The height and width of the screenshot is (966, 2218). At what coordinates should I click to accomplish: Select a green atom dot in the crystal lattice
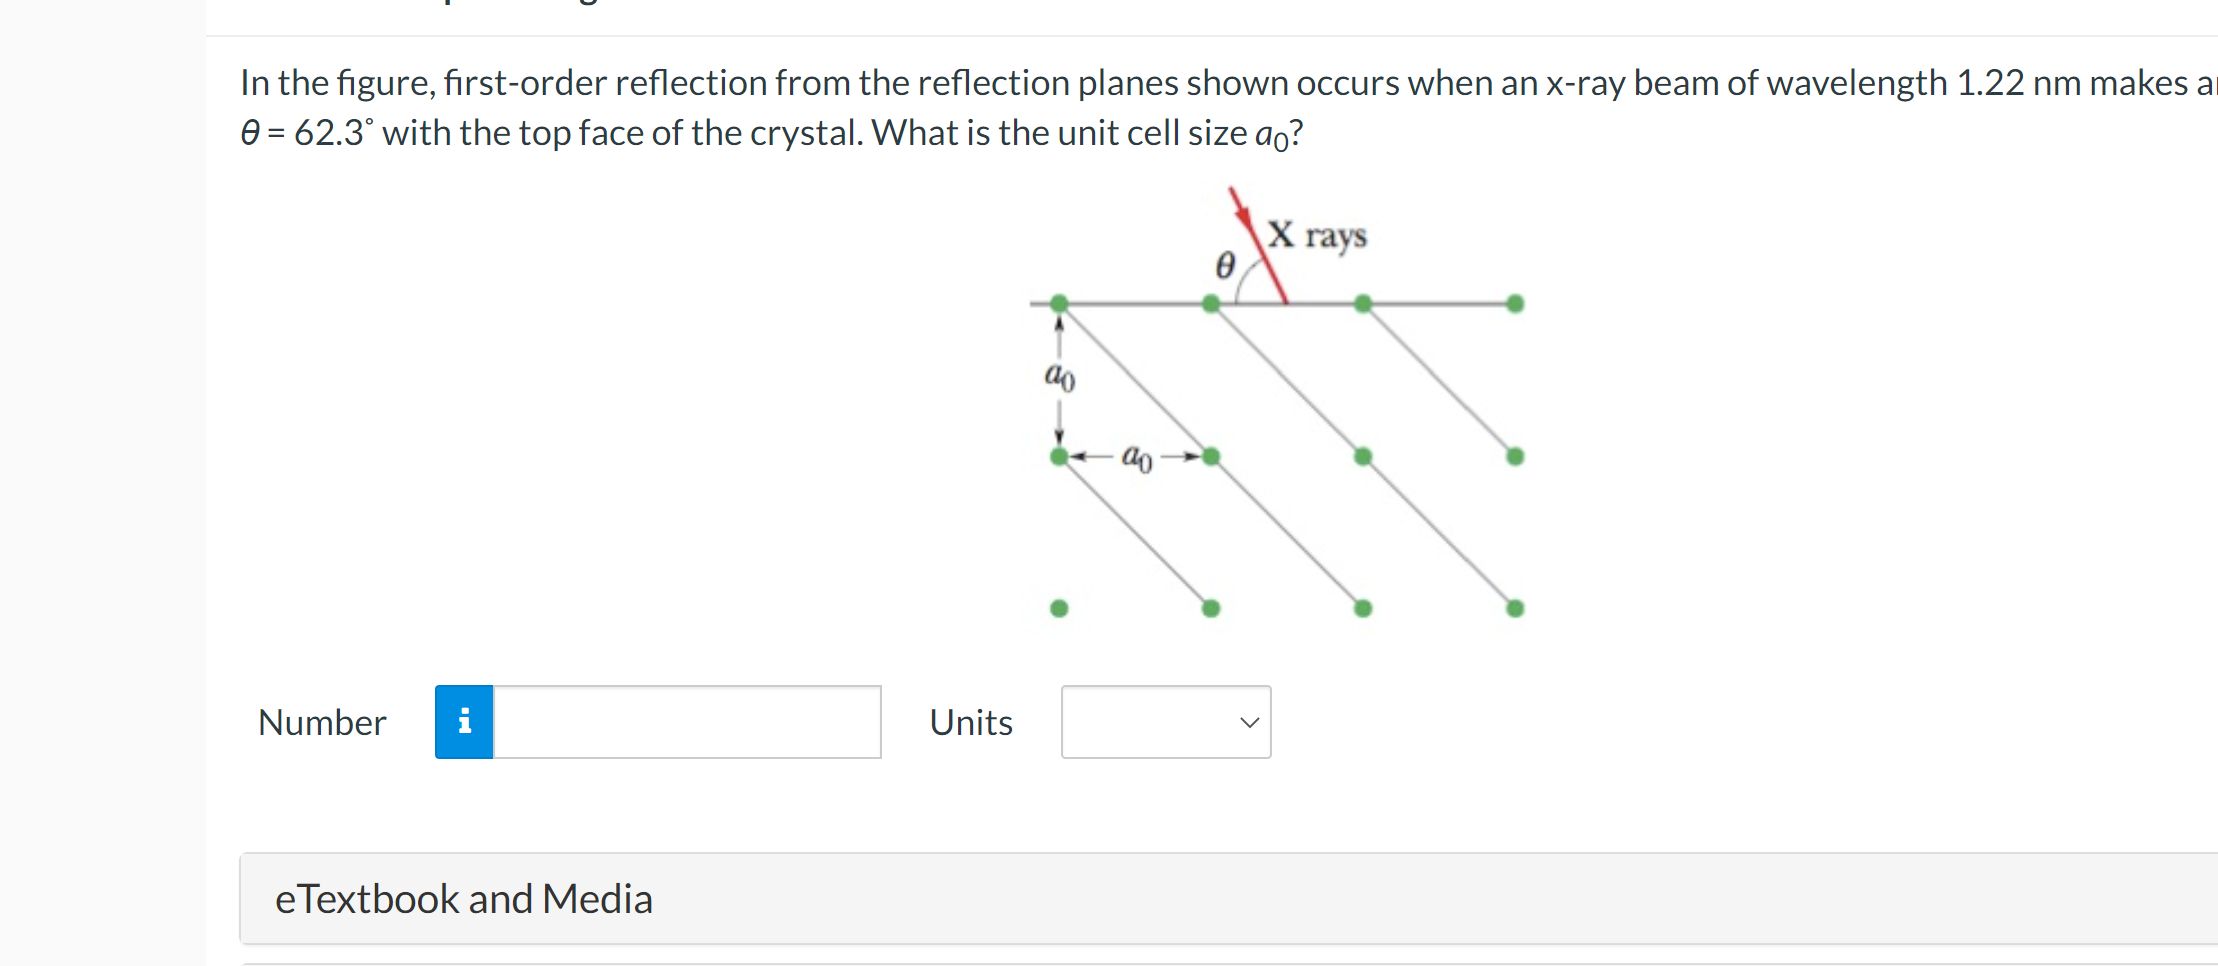(x=1362, y=456)
